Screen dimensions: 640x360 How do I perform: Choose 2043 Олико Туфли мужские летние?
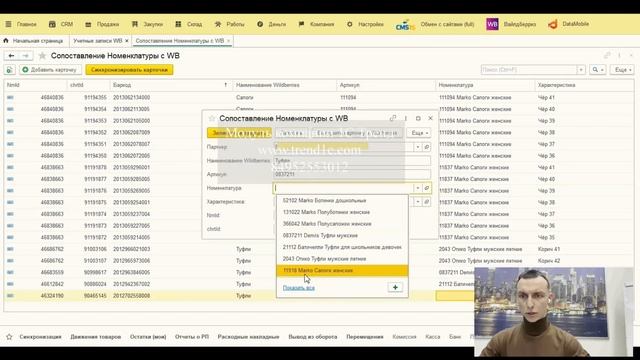[x=342, y=259]
